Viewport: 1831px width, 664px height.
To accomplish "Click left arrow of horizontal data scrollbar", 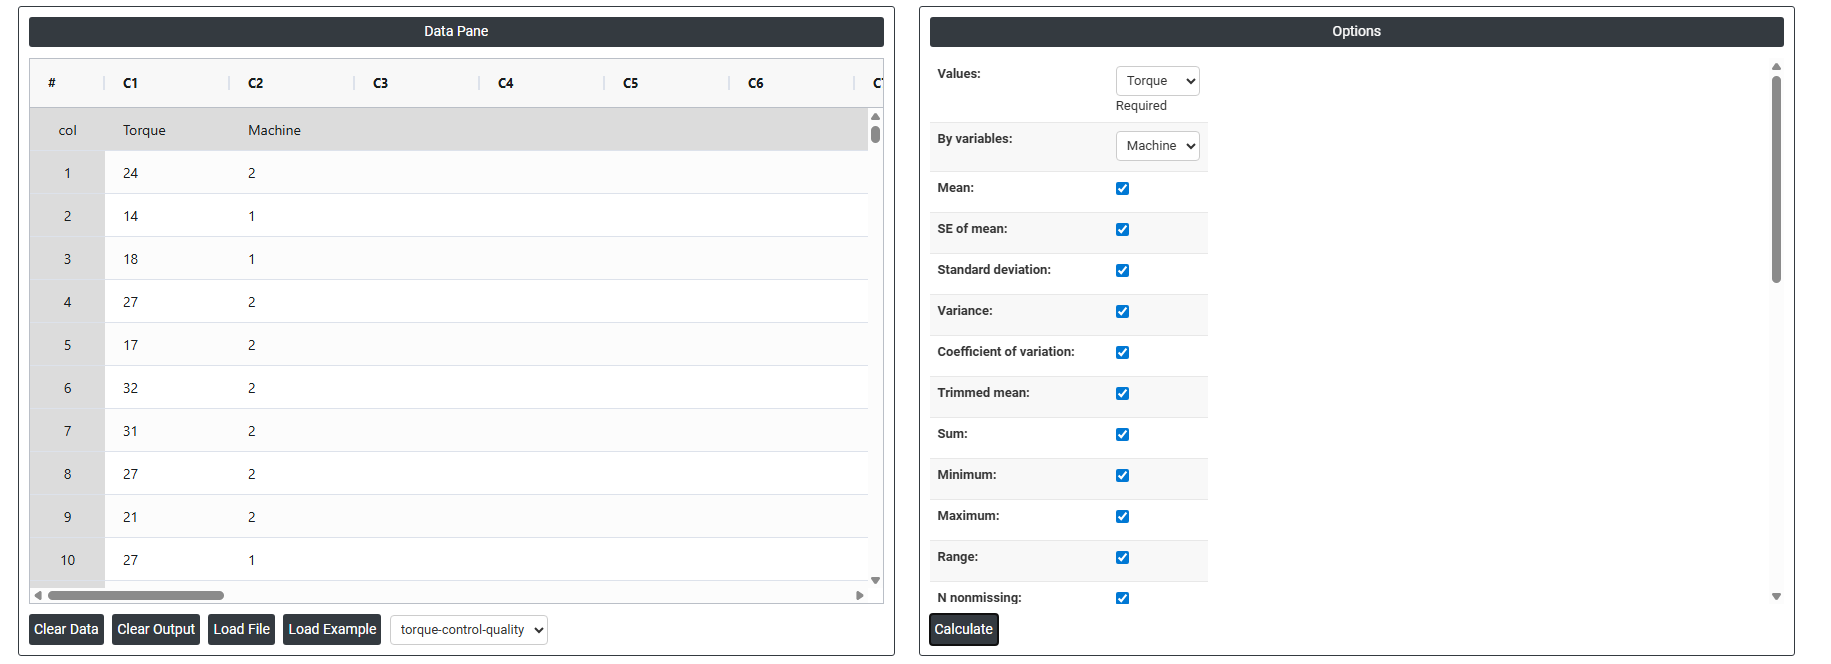I will click(x=38, y=595).
